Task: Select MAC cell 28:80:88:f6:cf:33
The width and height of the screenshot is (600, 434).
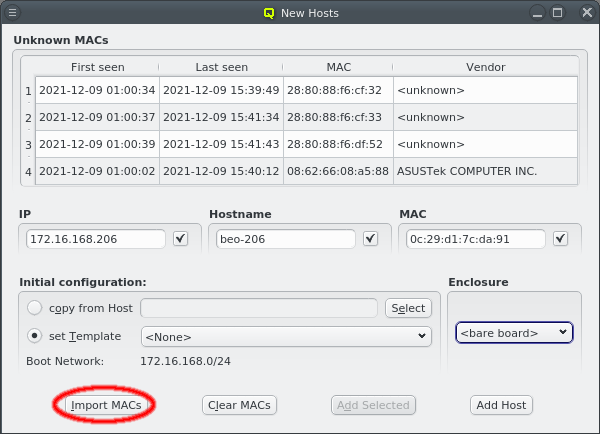Action: [338, 117]
